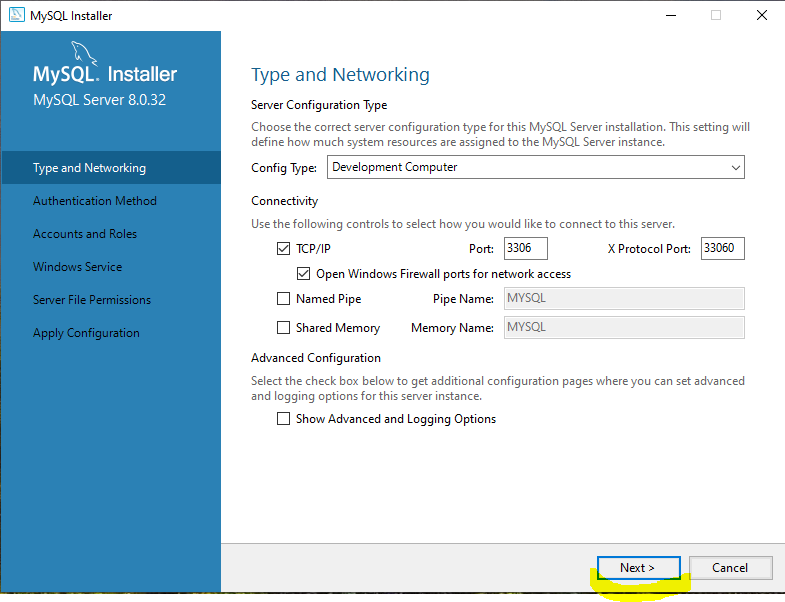Click the MySQL Installer title bar icon
The width and height of the screenshot is (785, 602).
tap(17, 15)
